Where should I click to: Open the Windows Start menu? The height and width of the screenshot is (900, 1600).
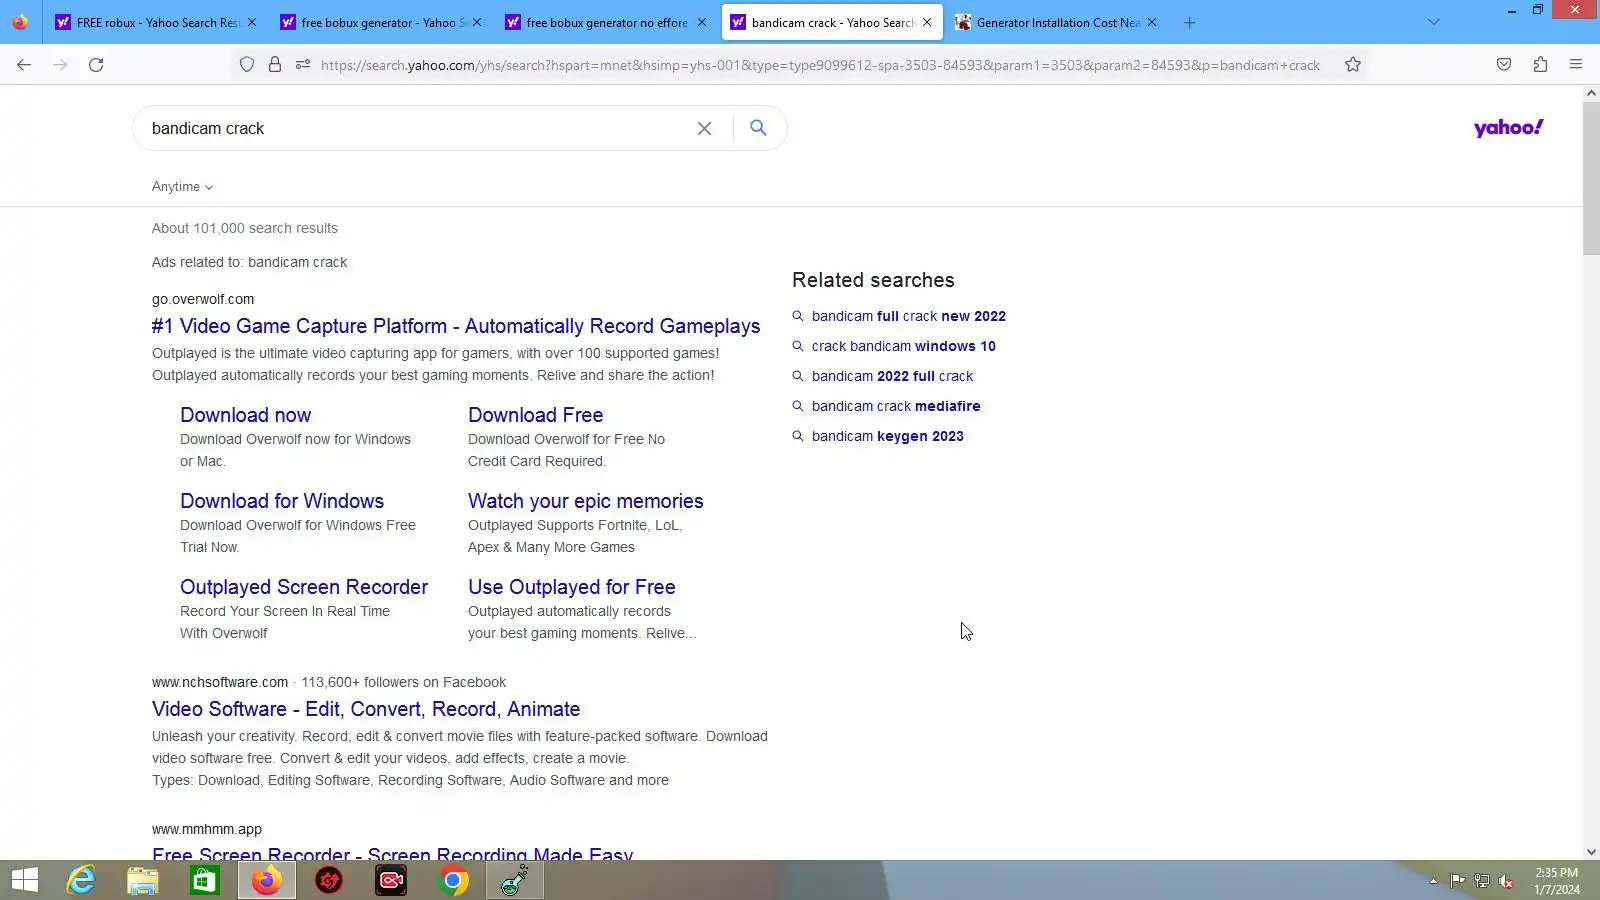pos(24,880)
